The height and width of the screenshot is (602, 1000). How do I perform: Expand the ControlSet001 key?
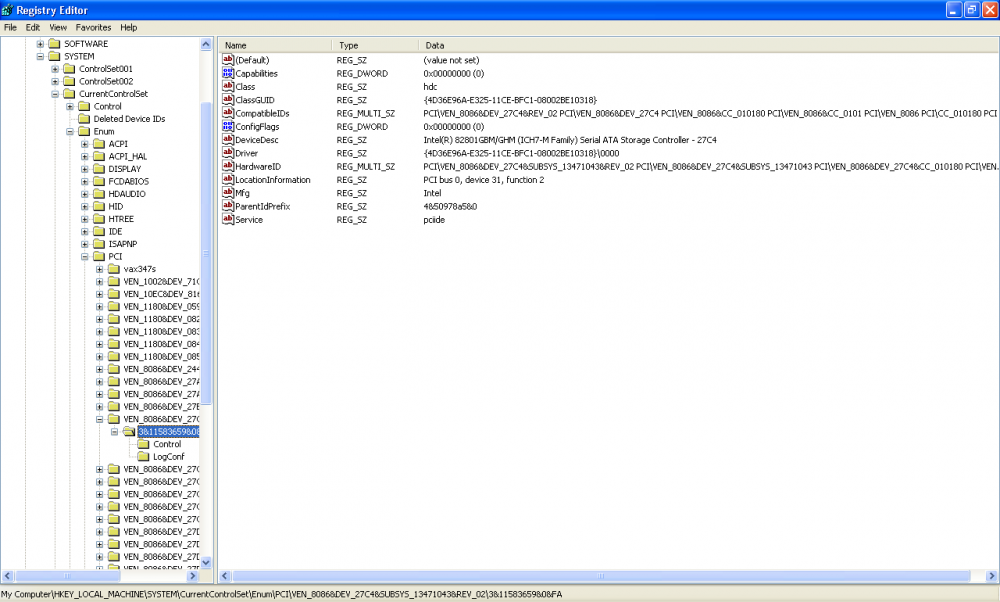[x=55, y=69]
